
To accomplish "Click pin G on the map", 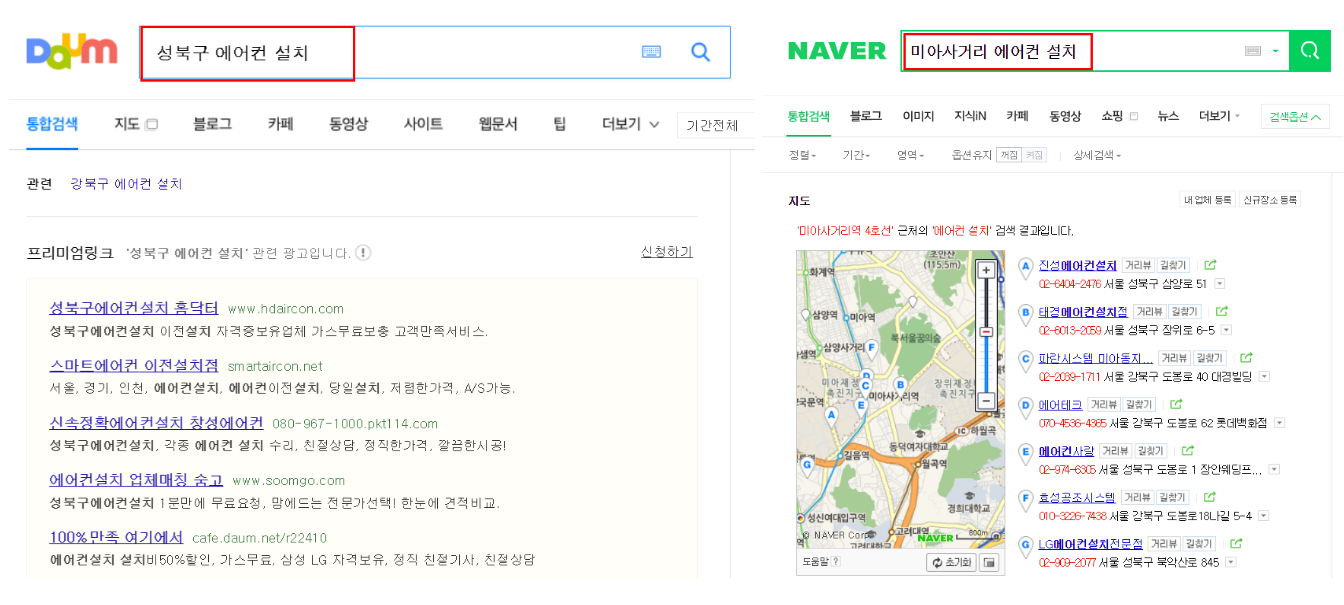I will [807, 465].
